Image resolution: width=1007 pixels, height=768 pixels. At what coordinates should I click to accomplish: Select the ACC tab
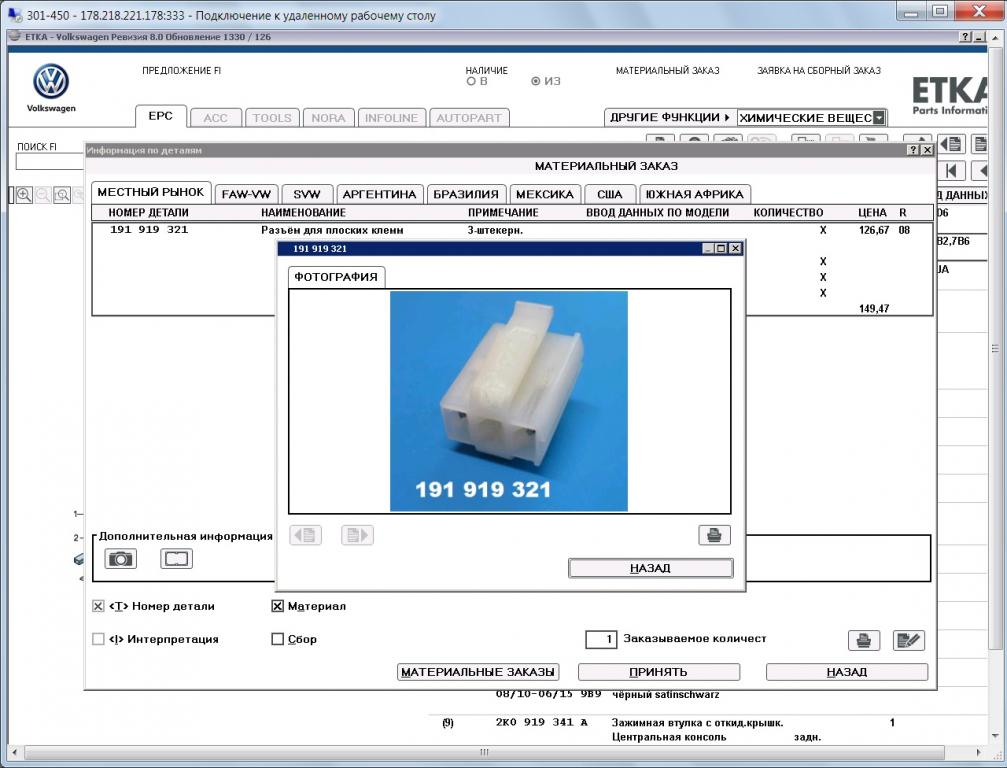click(x=216, y=118)
